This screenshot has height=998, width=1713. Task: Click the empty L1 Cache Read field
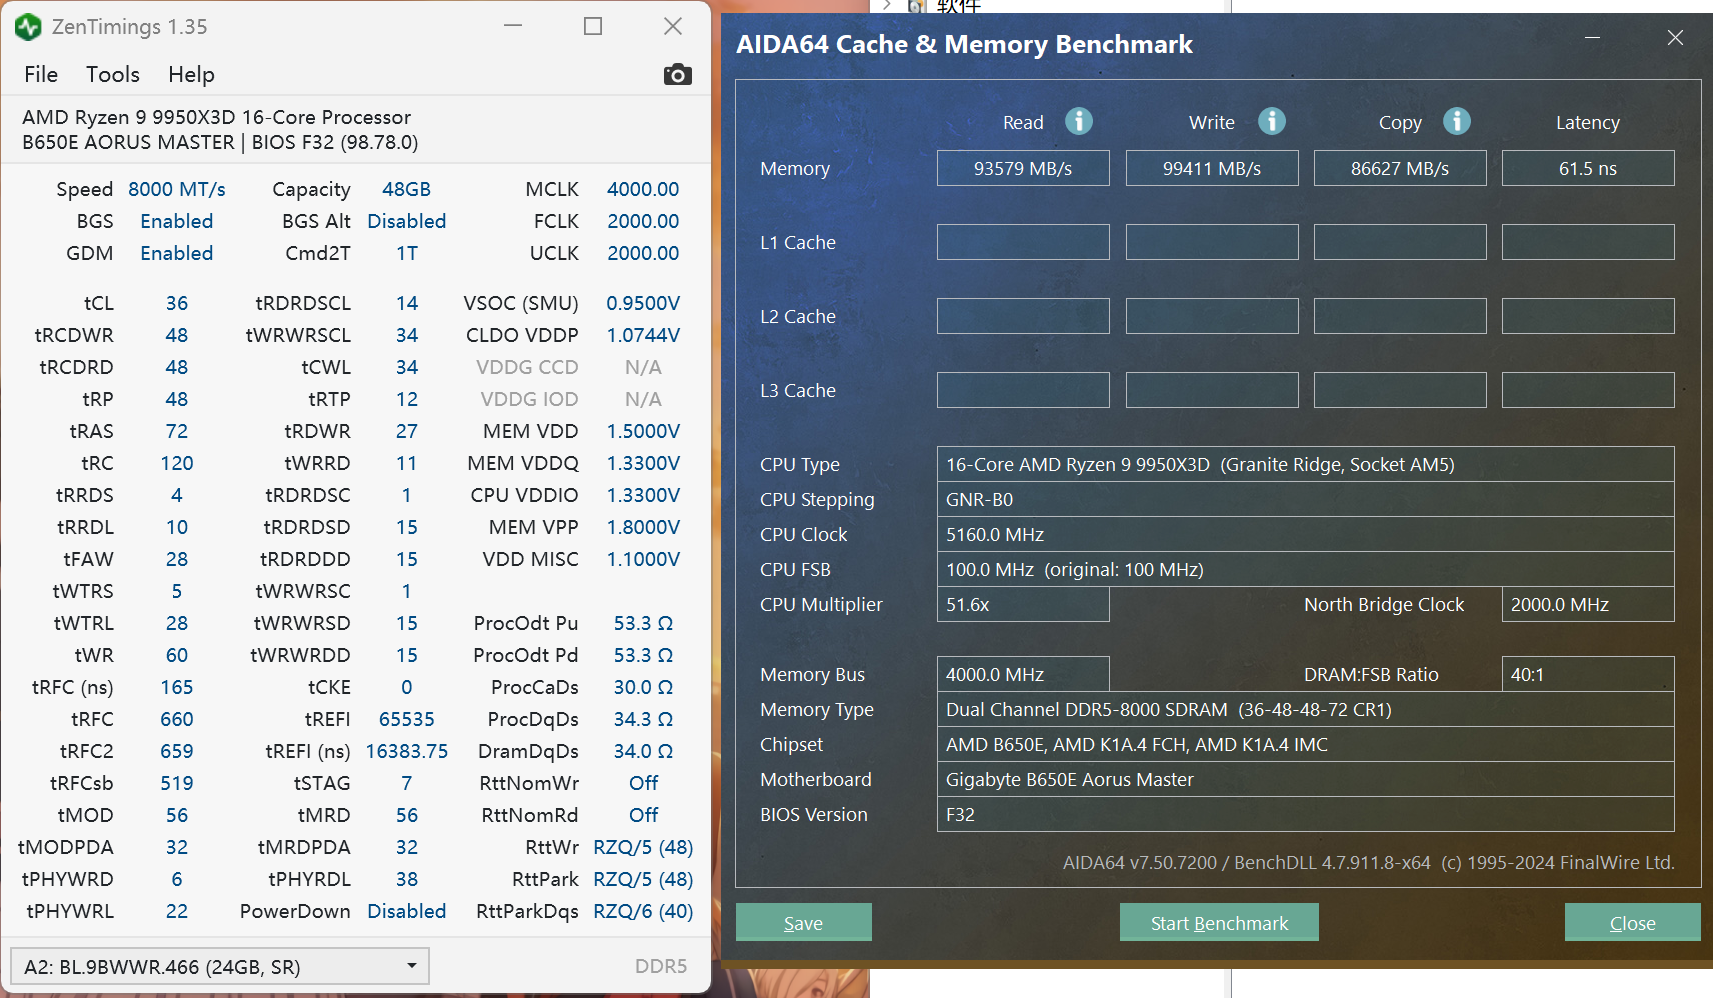(1022, 242)
